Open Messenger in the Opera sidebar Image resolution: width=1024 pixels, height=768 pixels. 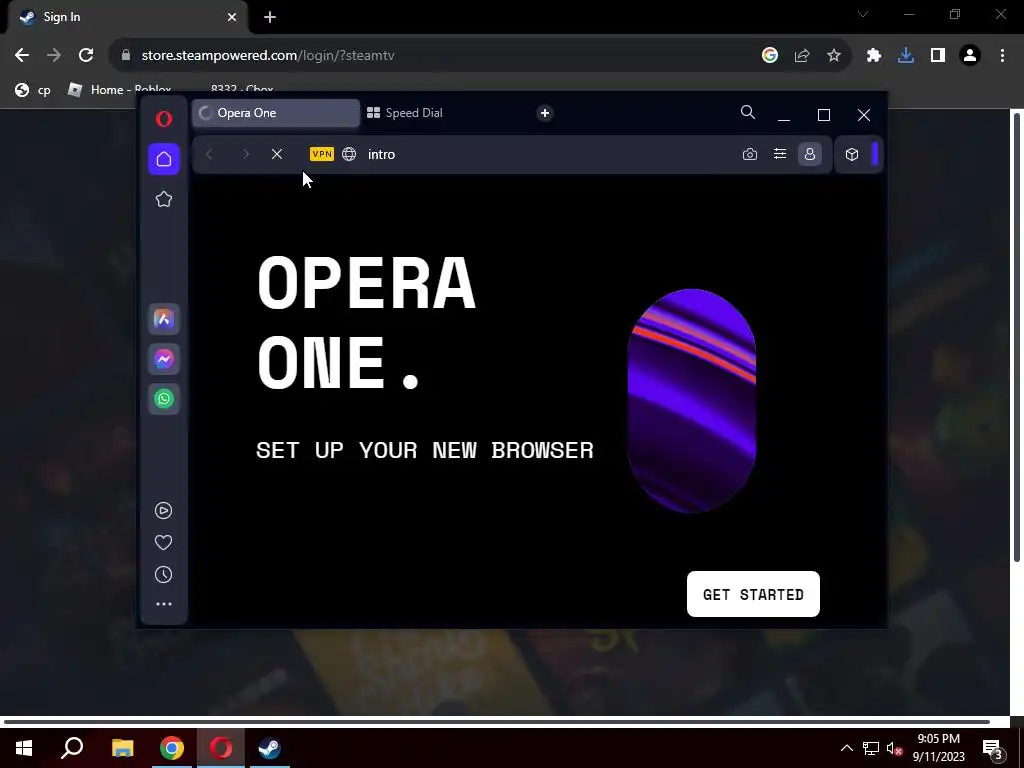point(164,359)
